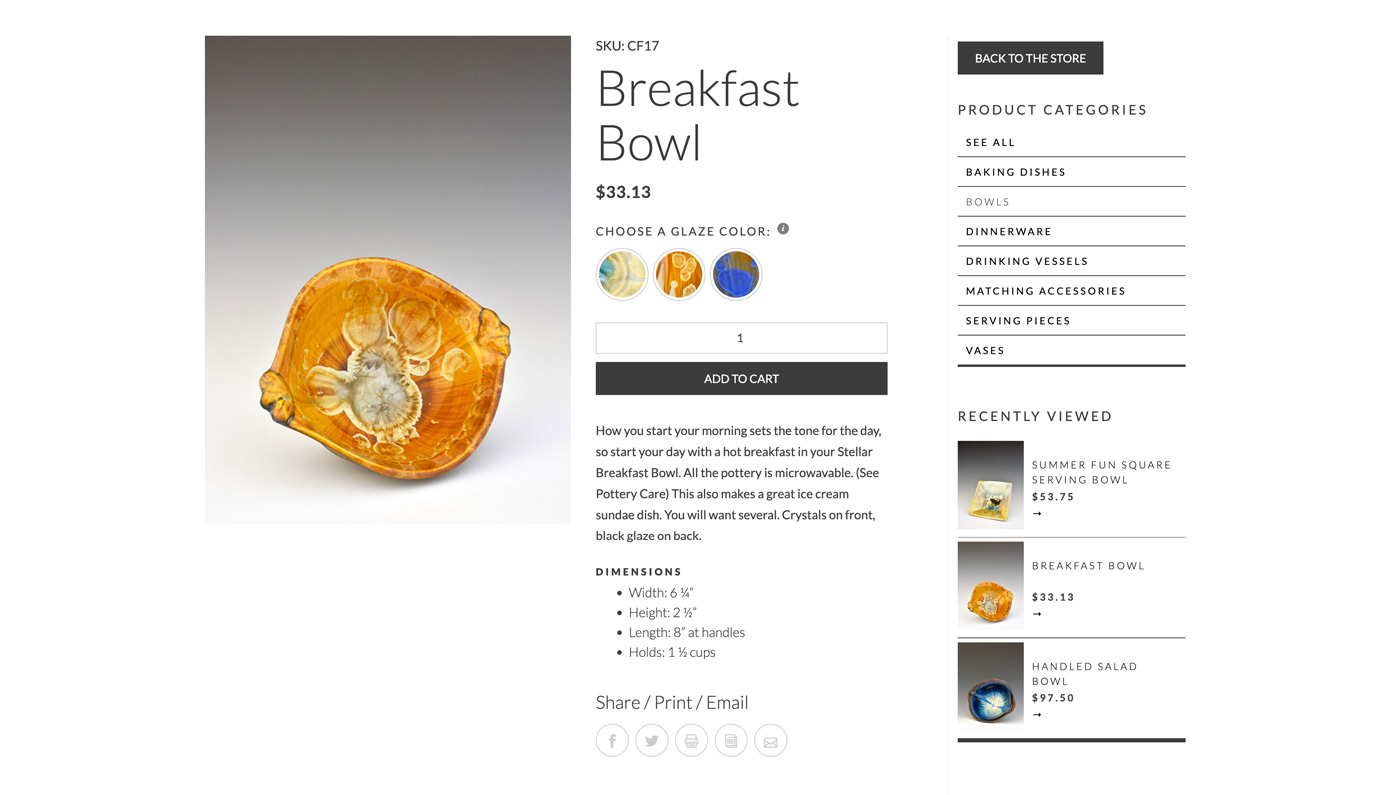Email this product using envelope icon
Screen dimensions: 1400x795
[x=770, y=741]
